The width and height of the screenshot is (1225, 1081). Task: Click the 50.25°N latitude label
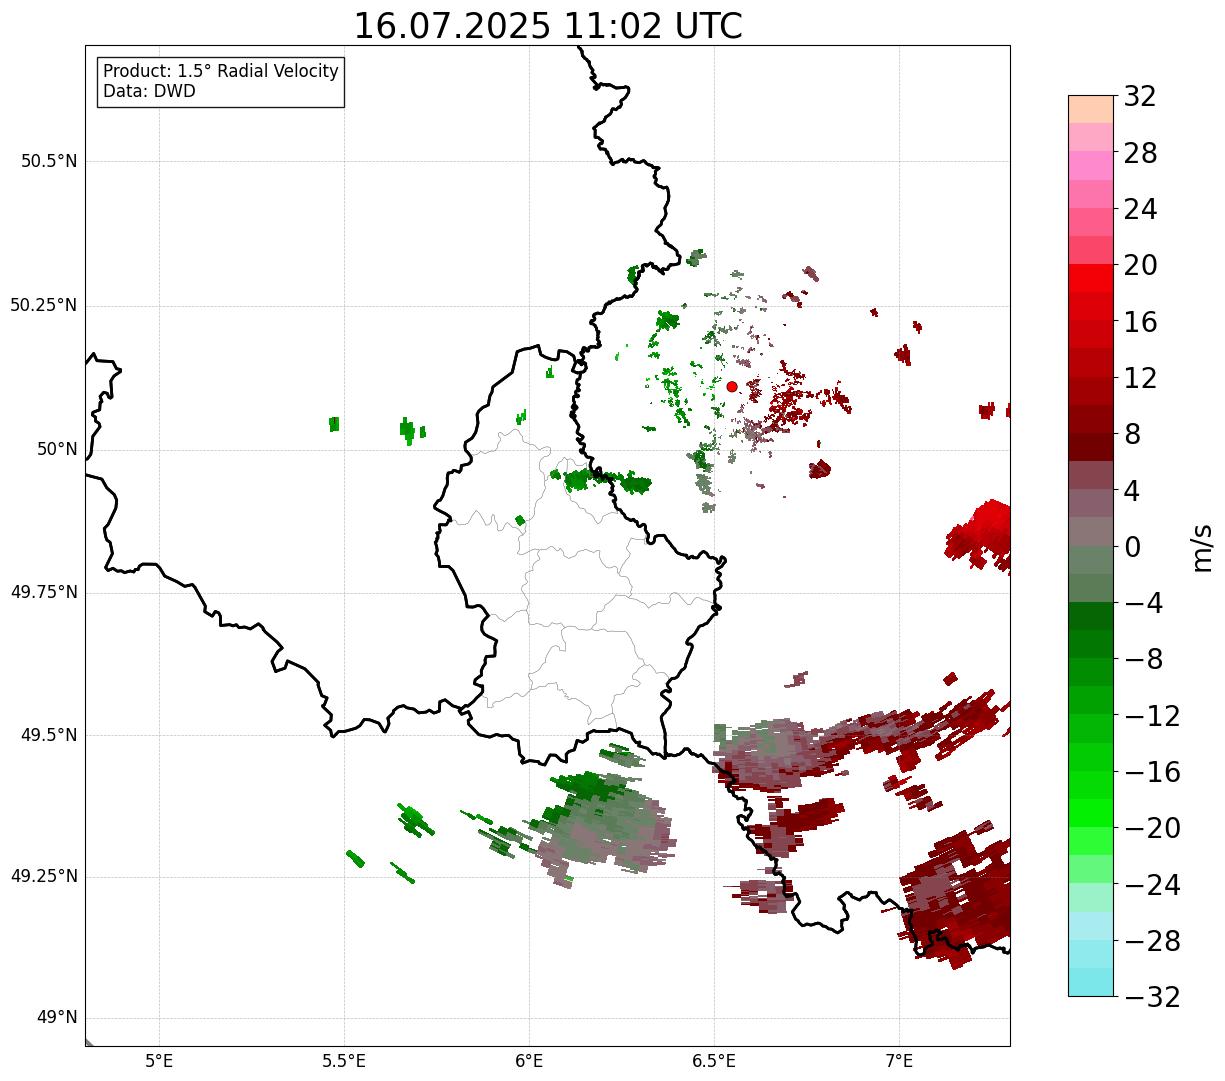point(44,305)
